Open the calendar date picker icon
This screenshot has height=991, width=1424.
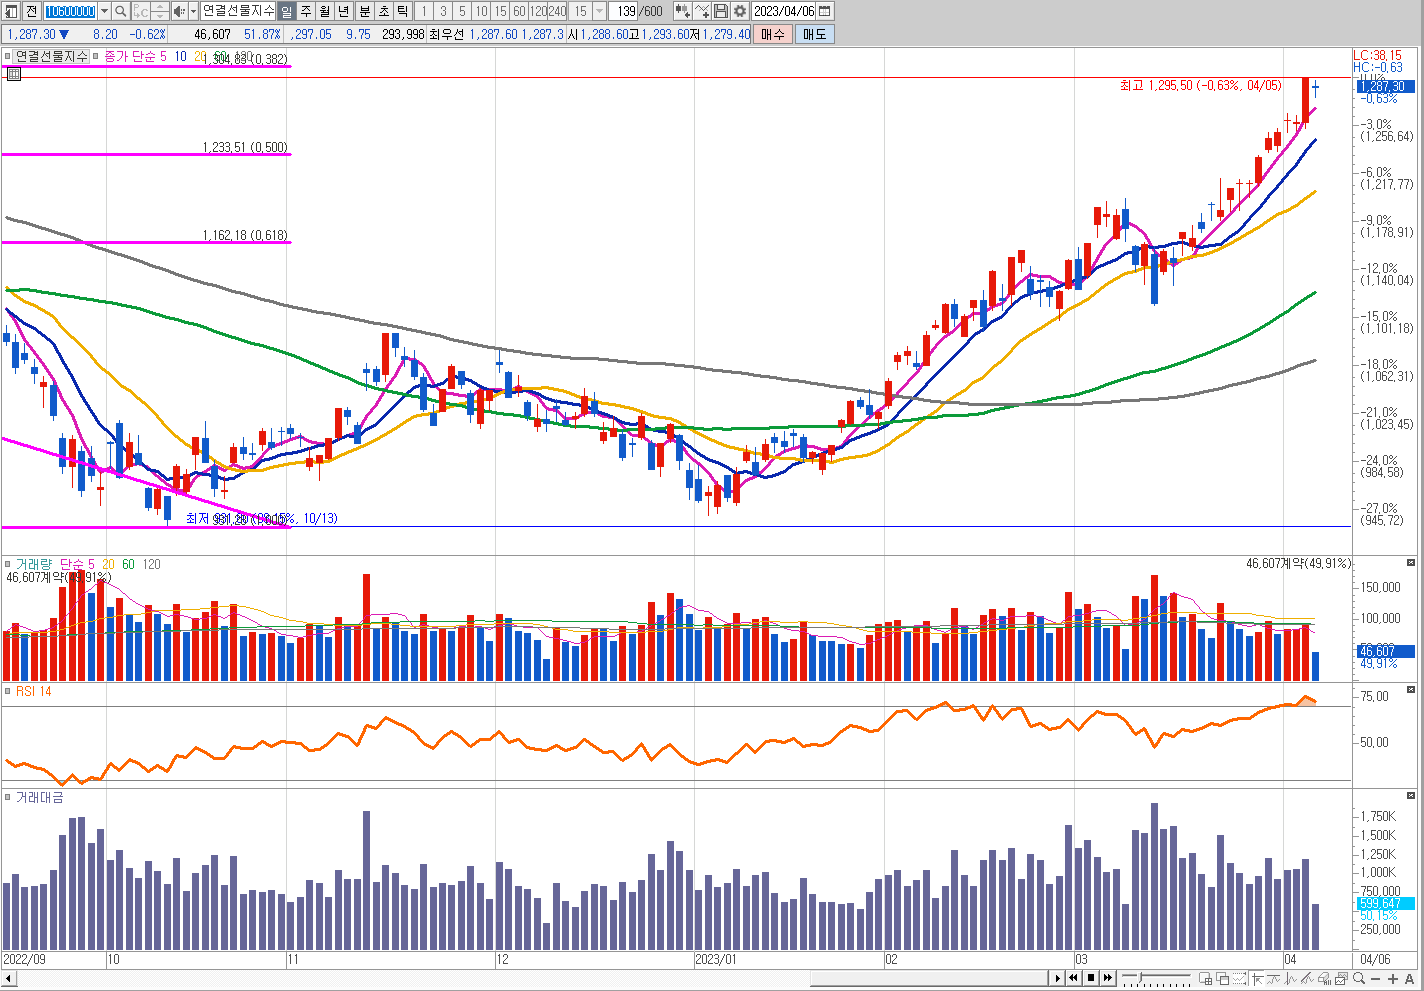(825, 11)
